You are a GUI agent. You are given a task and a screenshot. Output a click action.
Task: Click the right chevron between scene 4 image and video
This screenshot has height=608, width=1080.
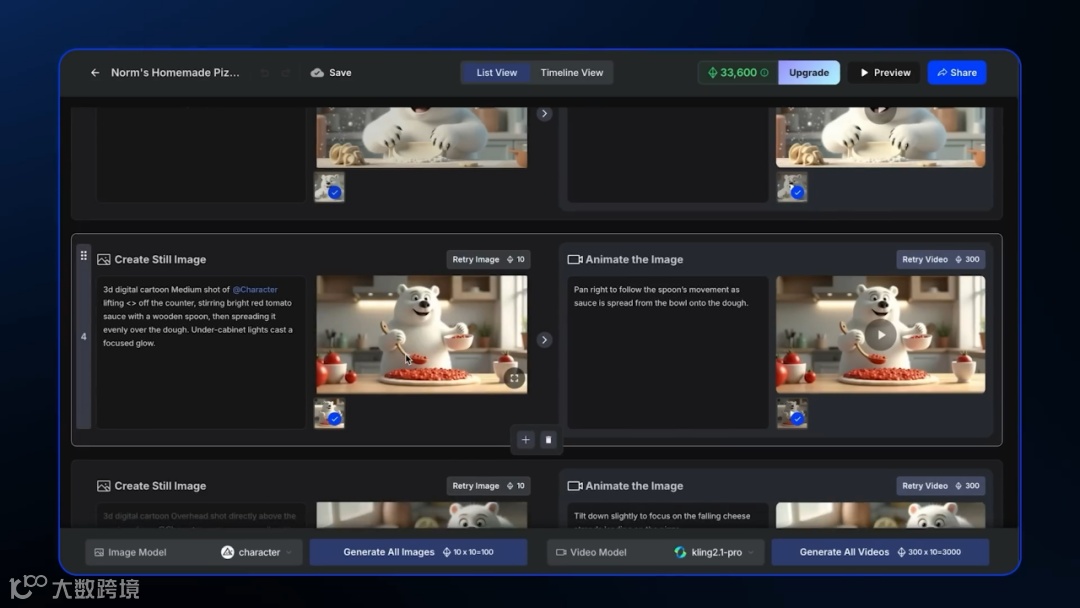click(x=544, y=339)
